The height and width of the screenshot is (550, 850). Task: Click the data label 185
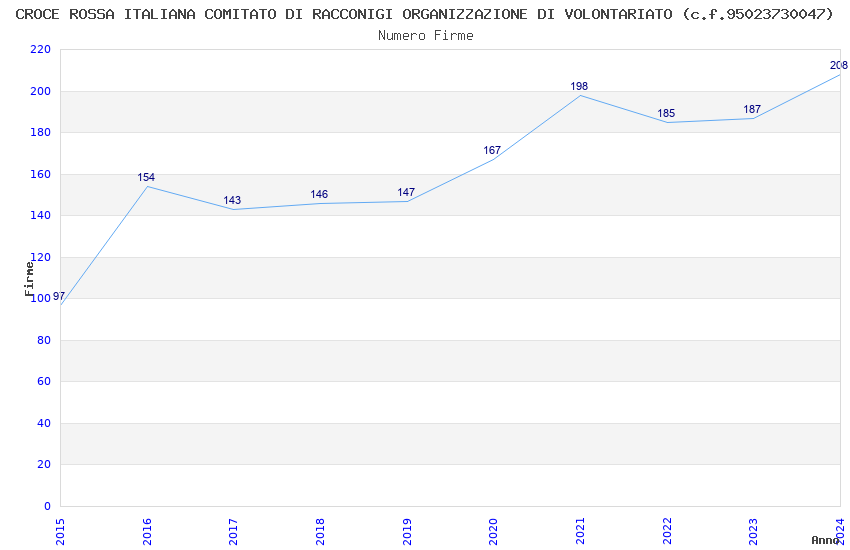point(666,113)
